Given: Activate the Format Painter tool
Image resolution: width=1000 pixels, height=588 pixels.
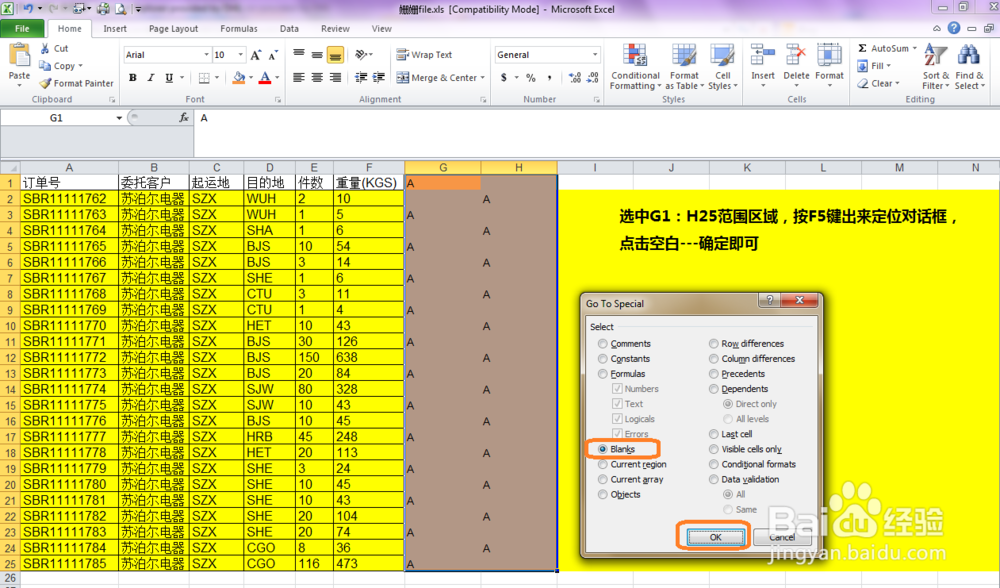Looking at the screenshot, I should [76, 84].
